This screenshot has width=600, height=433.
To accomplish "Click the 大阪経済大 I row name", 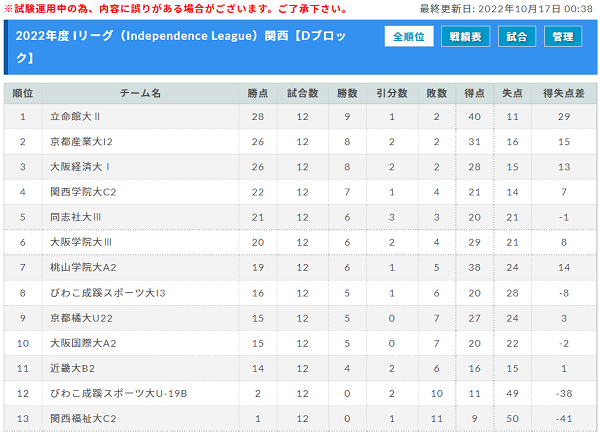I will coord(80,167).
